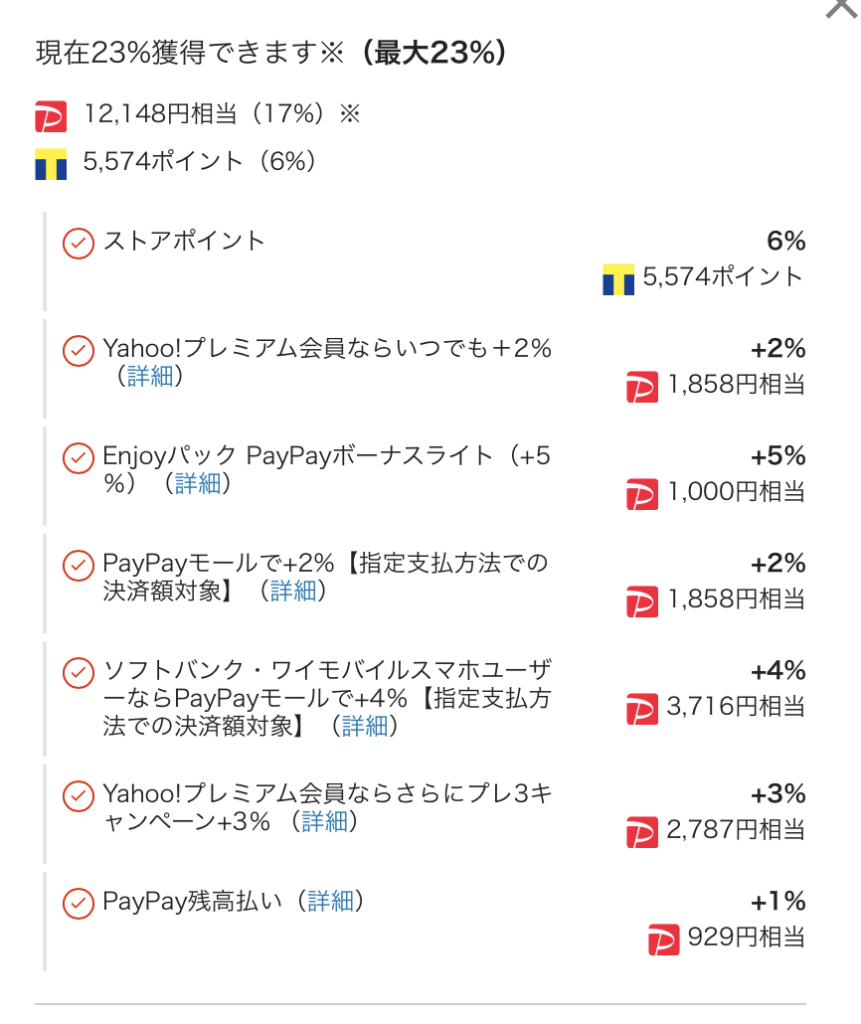Click the PayPay icon next to 929円相当

(x=664, y=939)
